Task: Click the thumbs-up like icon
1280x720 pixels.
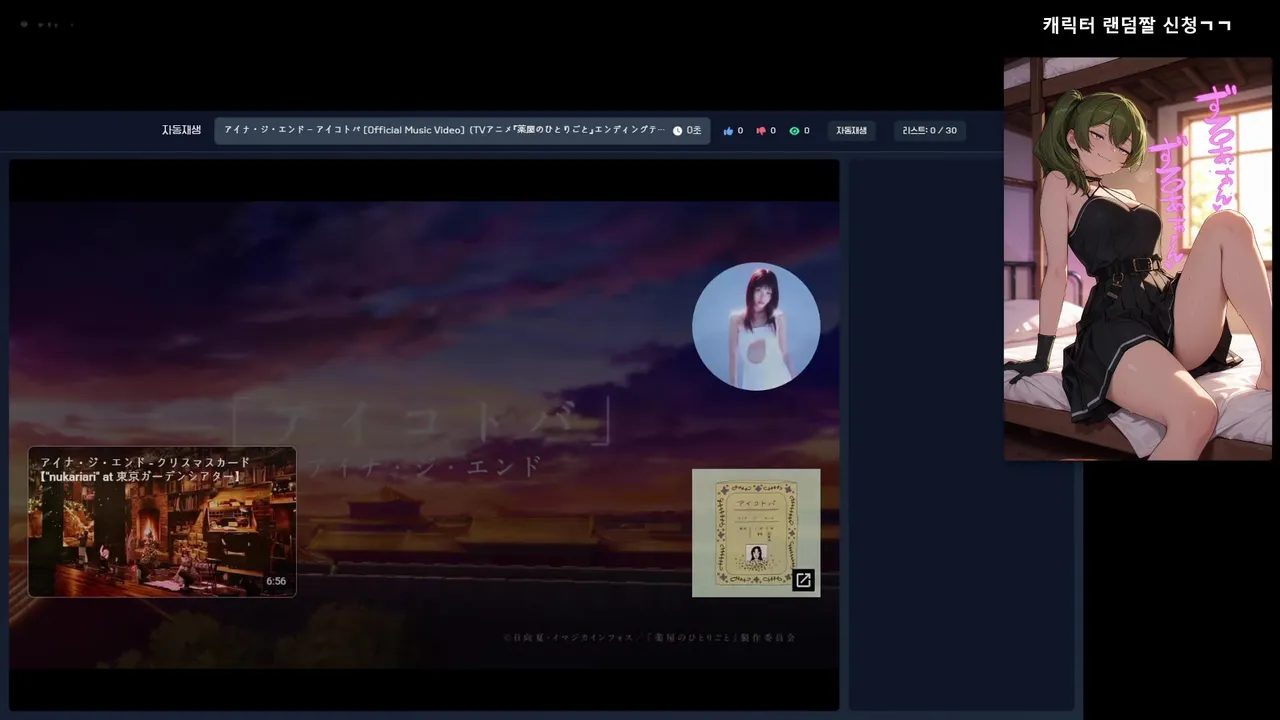Action: [728, 131]
